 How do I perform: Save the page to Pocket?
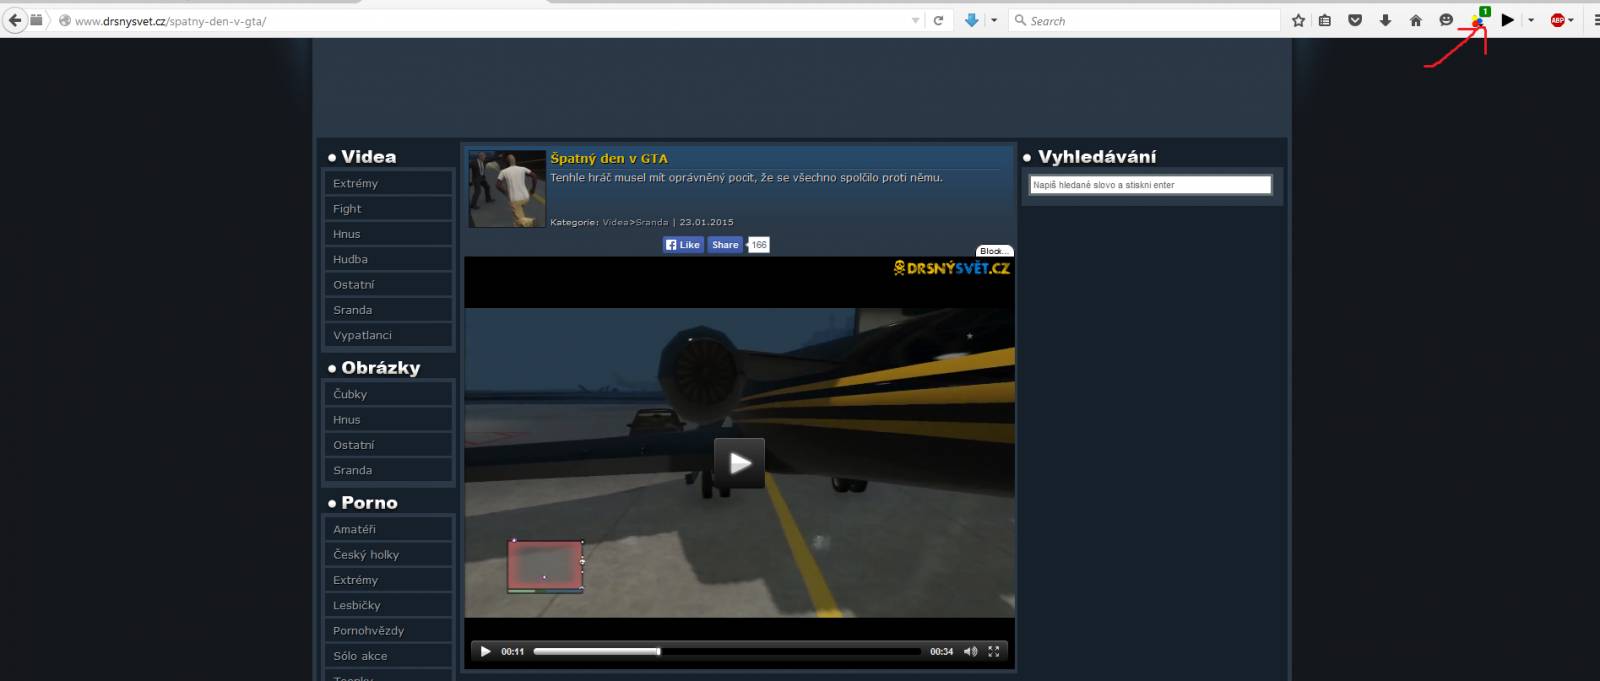[x=1355, y=20]
